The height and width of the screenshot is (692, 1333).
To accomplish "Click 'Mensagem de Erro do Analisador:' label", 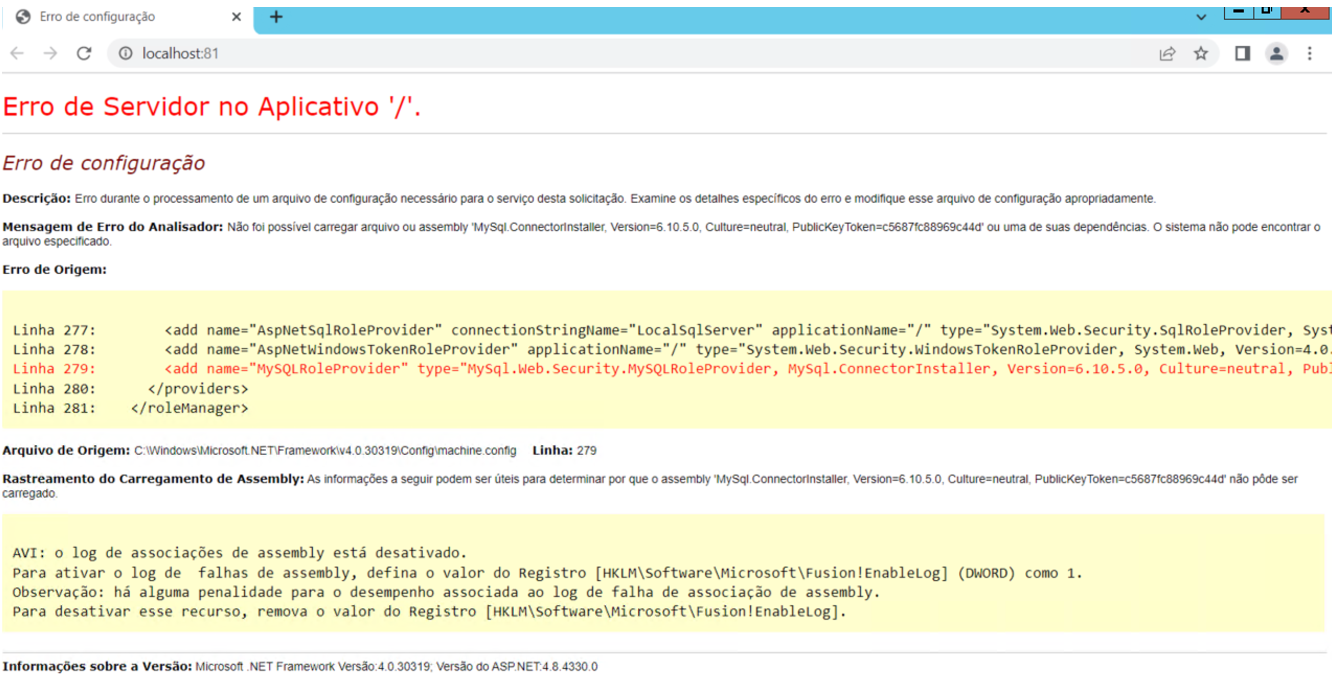I will 113,227.
